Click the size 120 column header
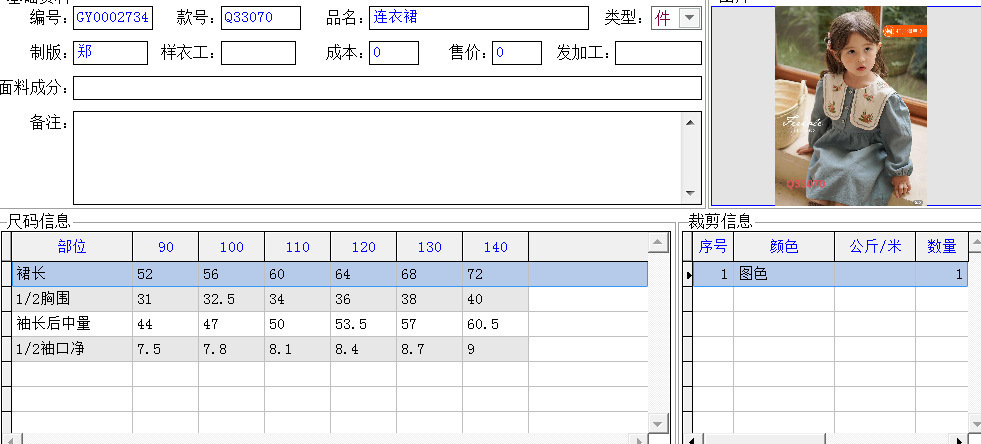 coord(363,246)
